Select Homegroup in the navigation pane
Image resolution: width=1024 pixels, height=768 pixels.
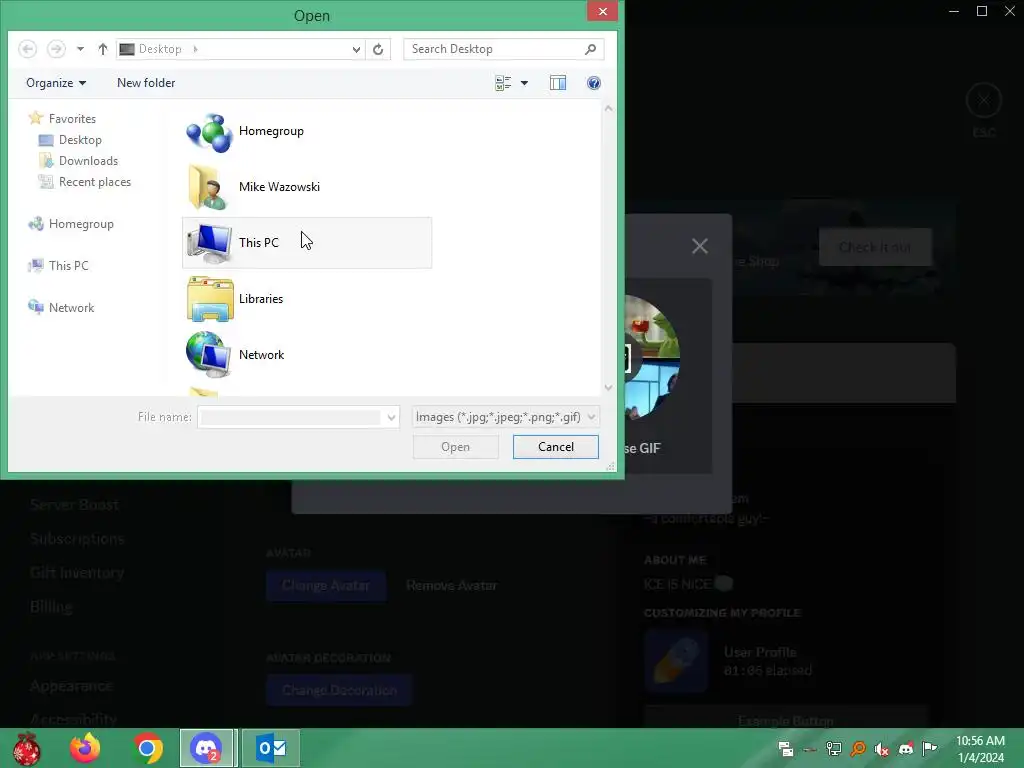tap(71, 224)
